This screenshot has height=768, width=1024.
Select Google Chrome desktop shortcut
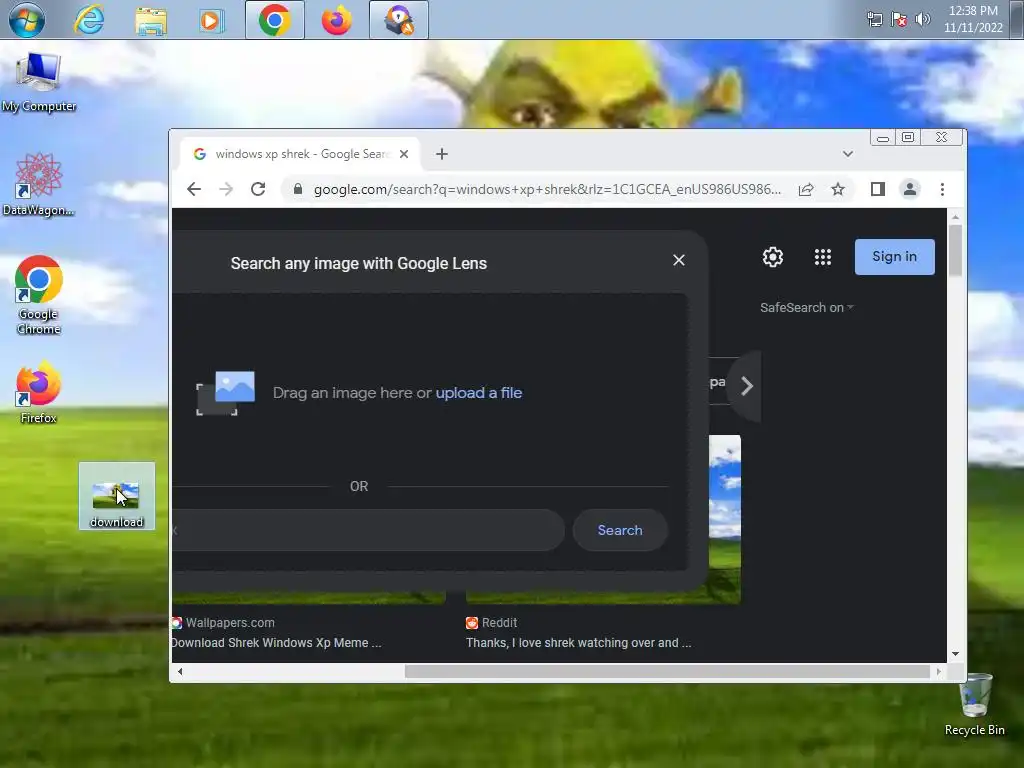click(39, 295)
